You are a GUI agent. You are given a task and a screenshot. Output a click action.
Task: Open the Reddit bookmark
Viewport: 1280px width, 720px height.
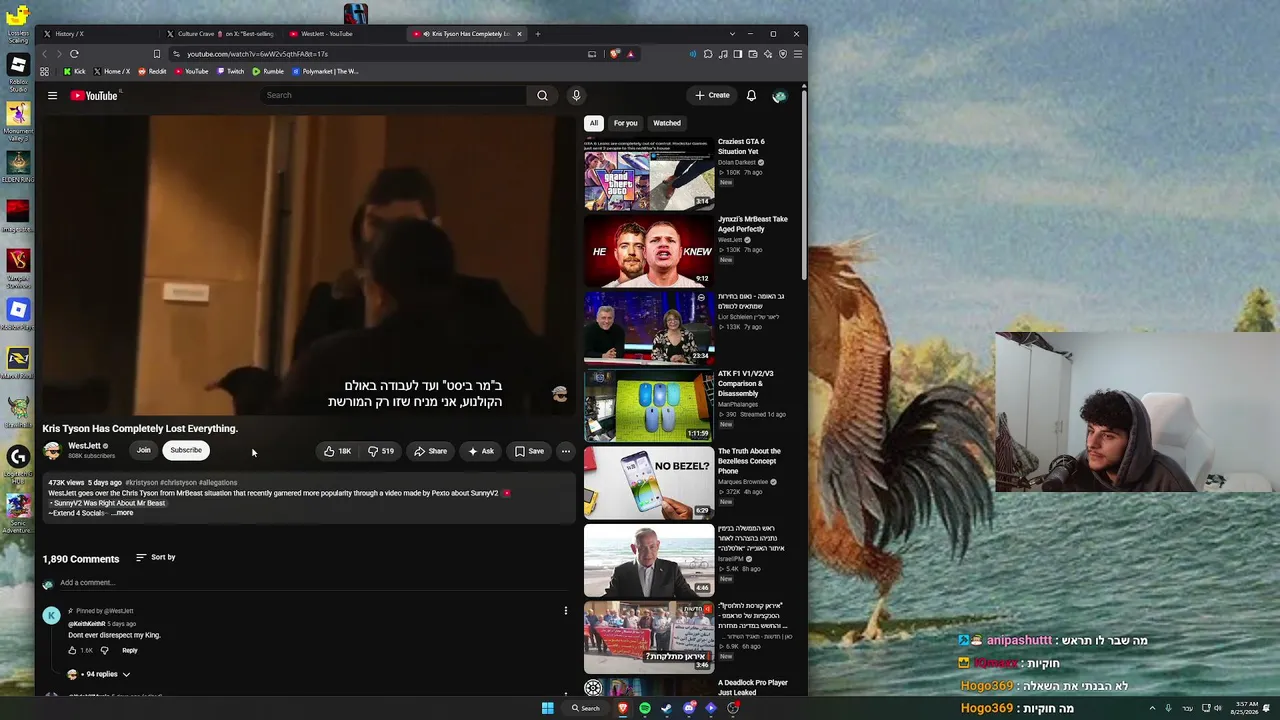(x=152, y=72)
